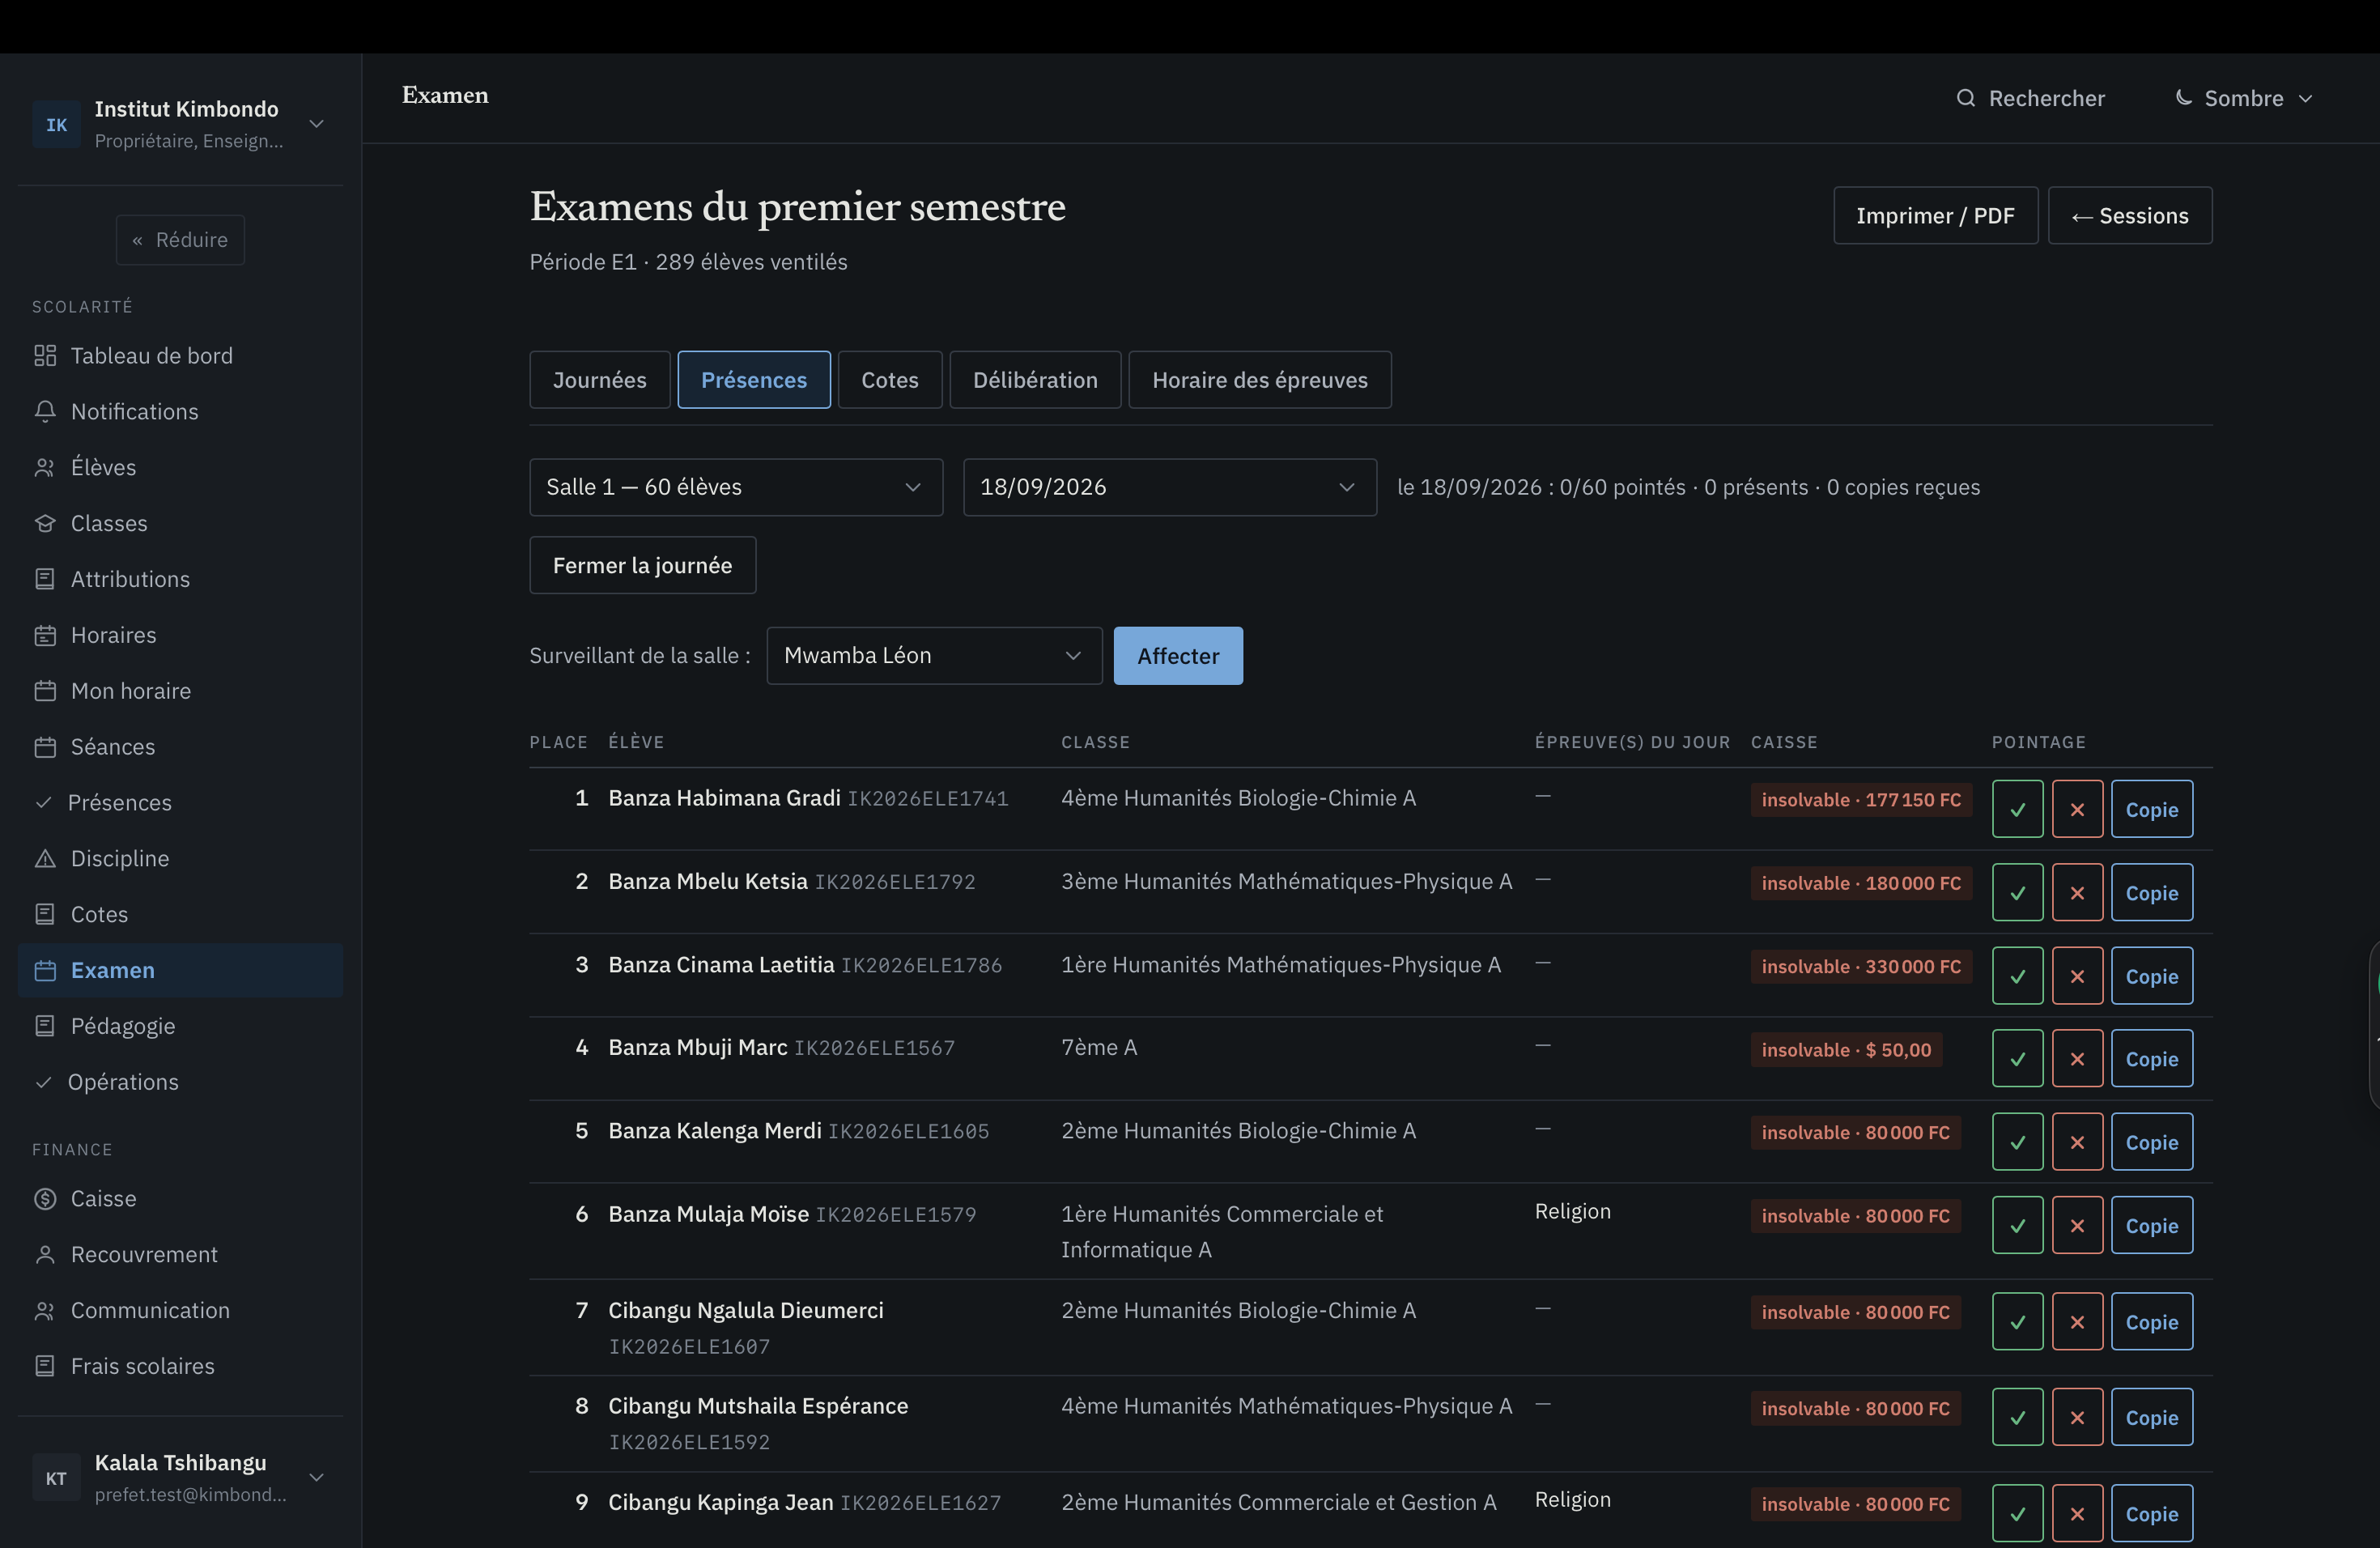This screenshot has height=1548, width=2380.
Task: Open Notifications bell in sidebar
Action: [180, 412]
